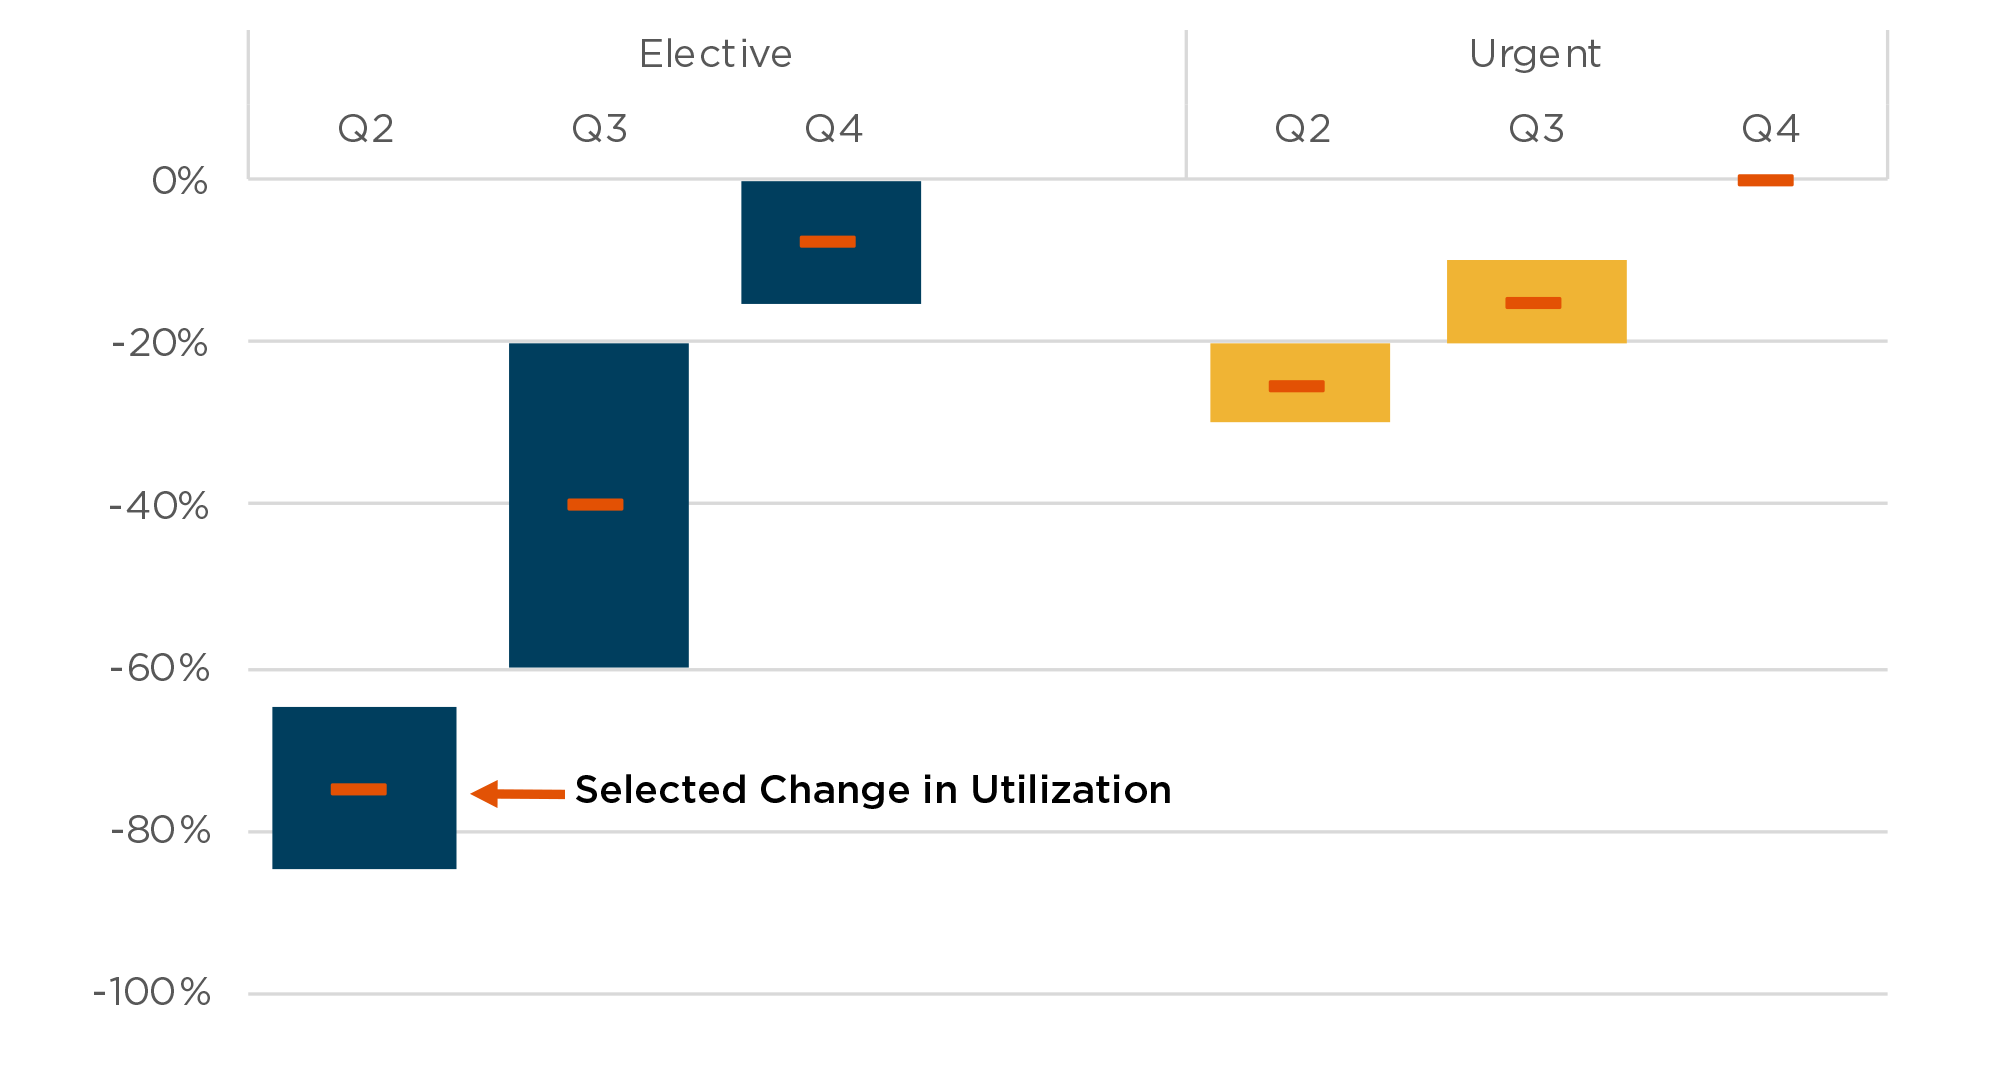Click the orange marker in Elective Q4 bar
The image size is (2000, 1087).
[827, 241]
